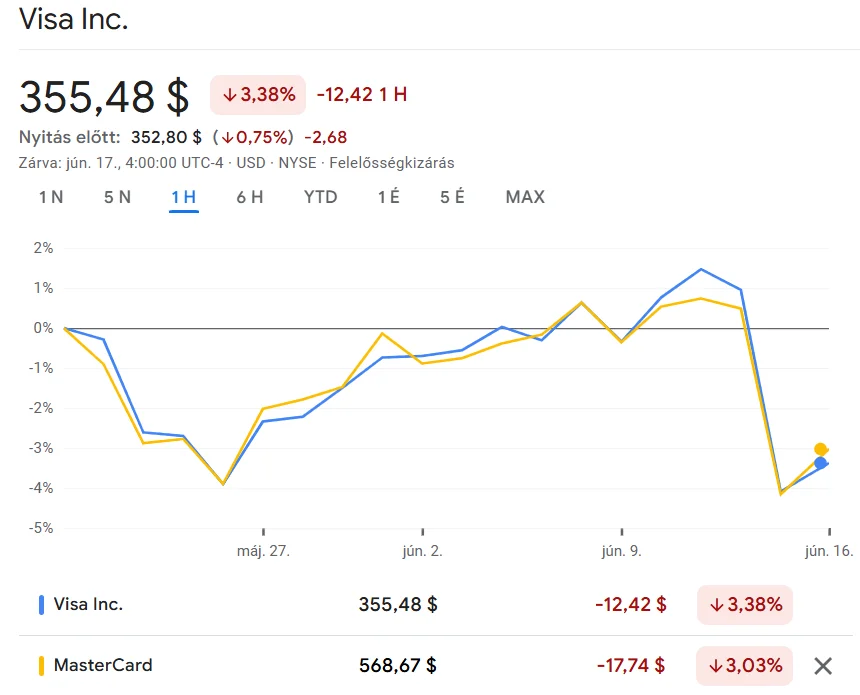Click the jún. 16. date axis label
Image resolution: width=860 pixels, height=695 pixels.
pos(829,551)
